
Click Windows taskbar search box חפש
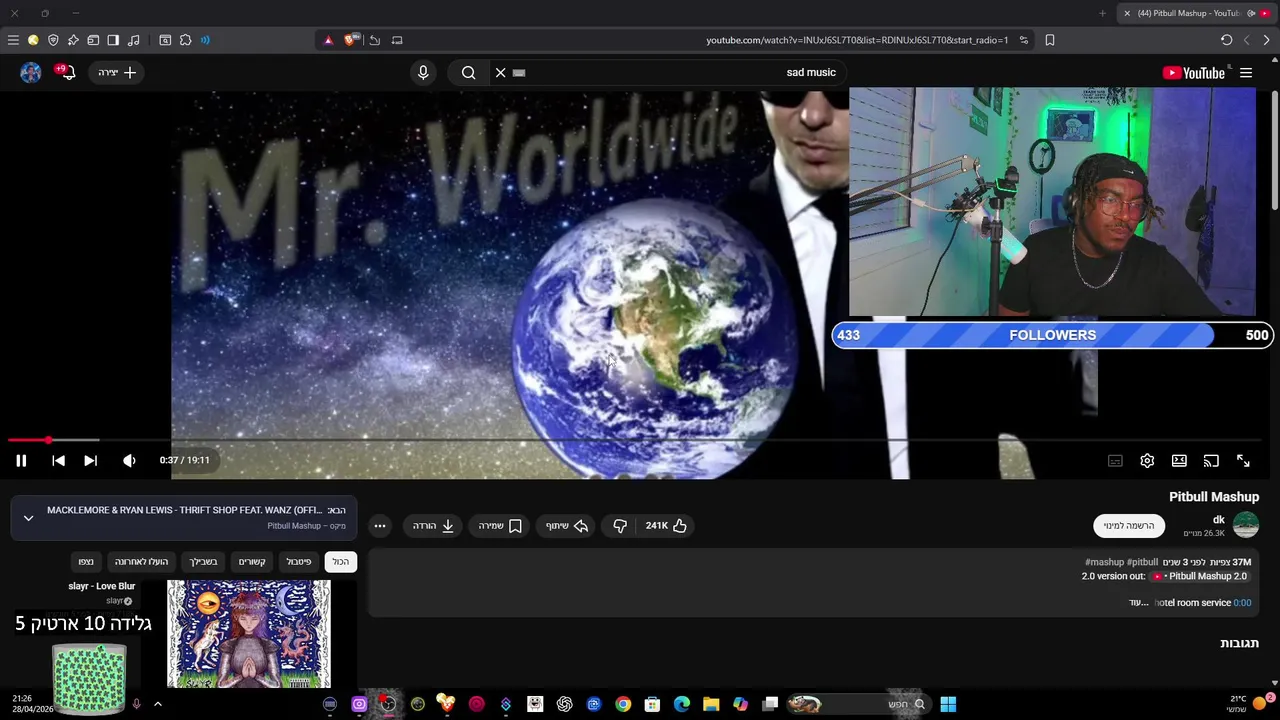pos(860,704)
